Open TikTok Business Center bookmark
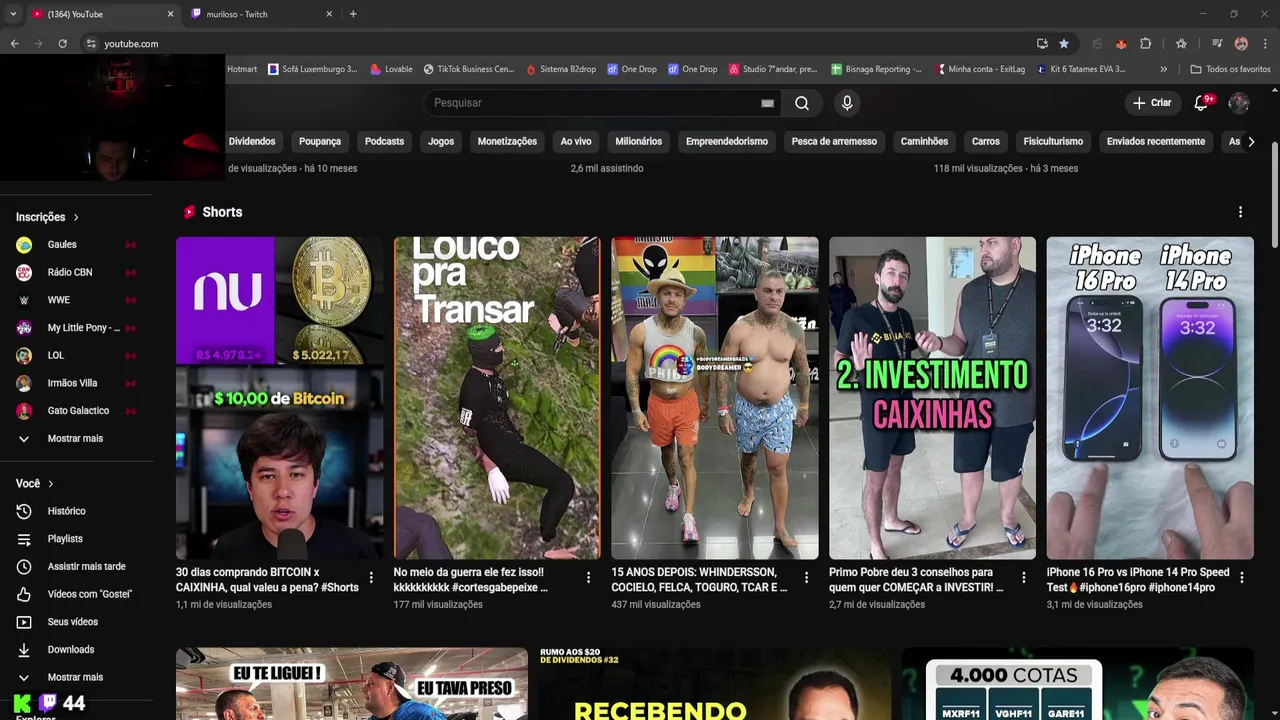The image size is (1280, 720). coord(469,69)
